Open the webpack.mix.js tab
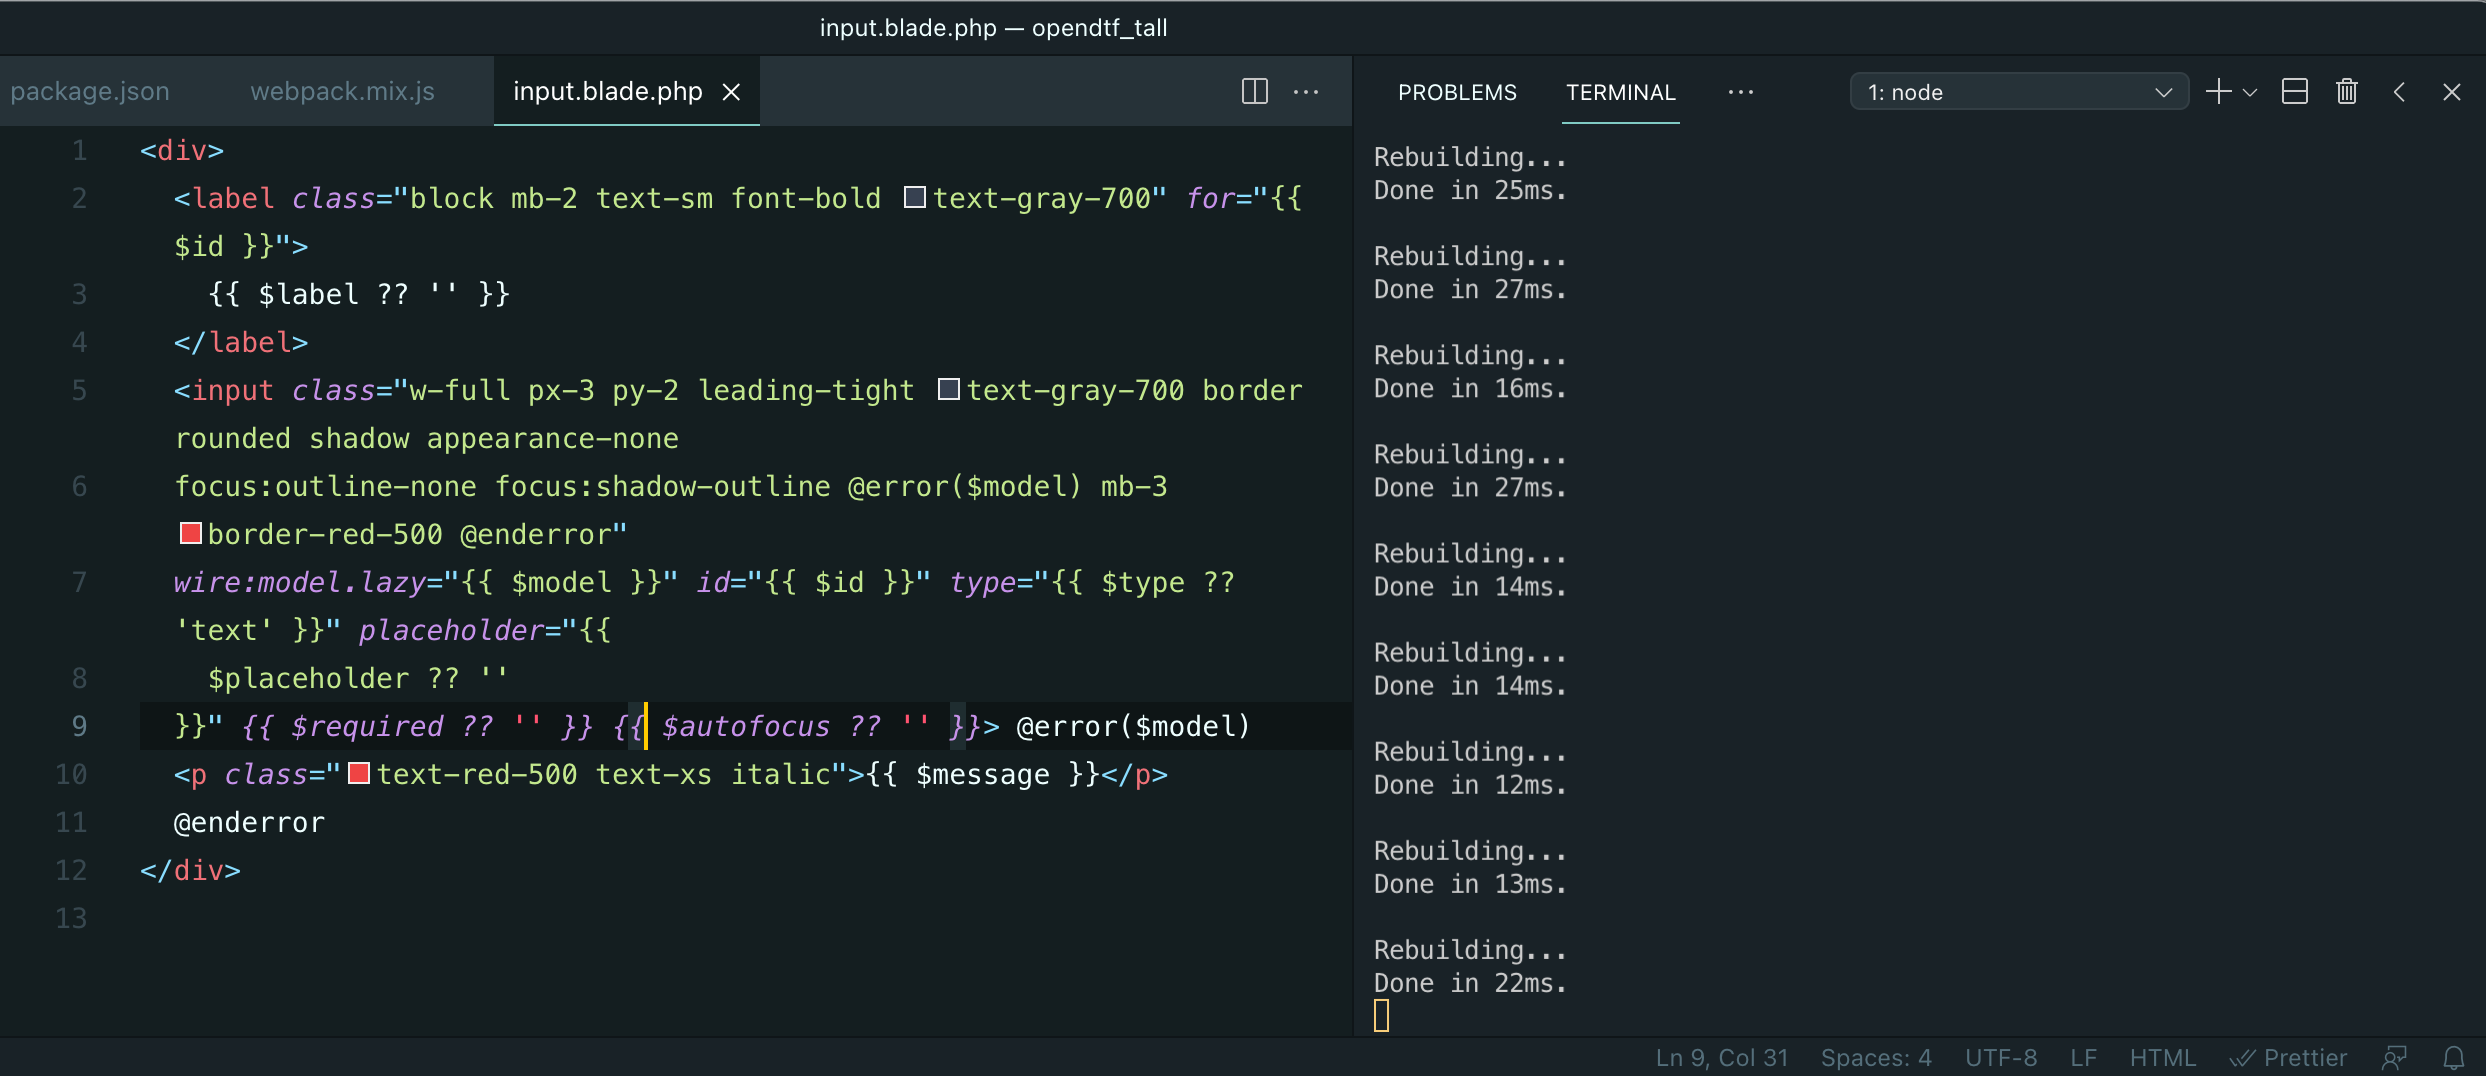 [342, 90]
